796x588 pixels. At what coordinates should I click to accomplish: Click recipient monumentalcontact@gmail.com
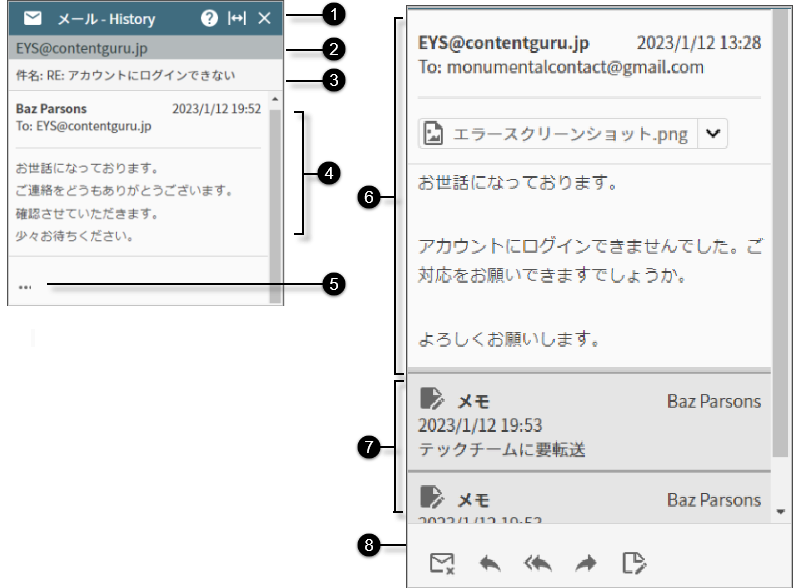(575, 67)
